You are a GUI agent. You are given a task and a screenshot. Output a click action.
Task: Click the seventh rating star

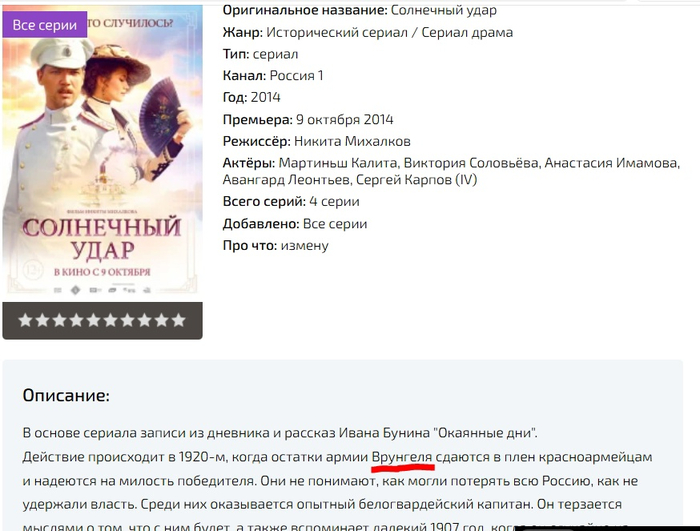click(x=128, y=320)
